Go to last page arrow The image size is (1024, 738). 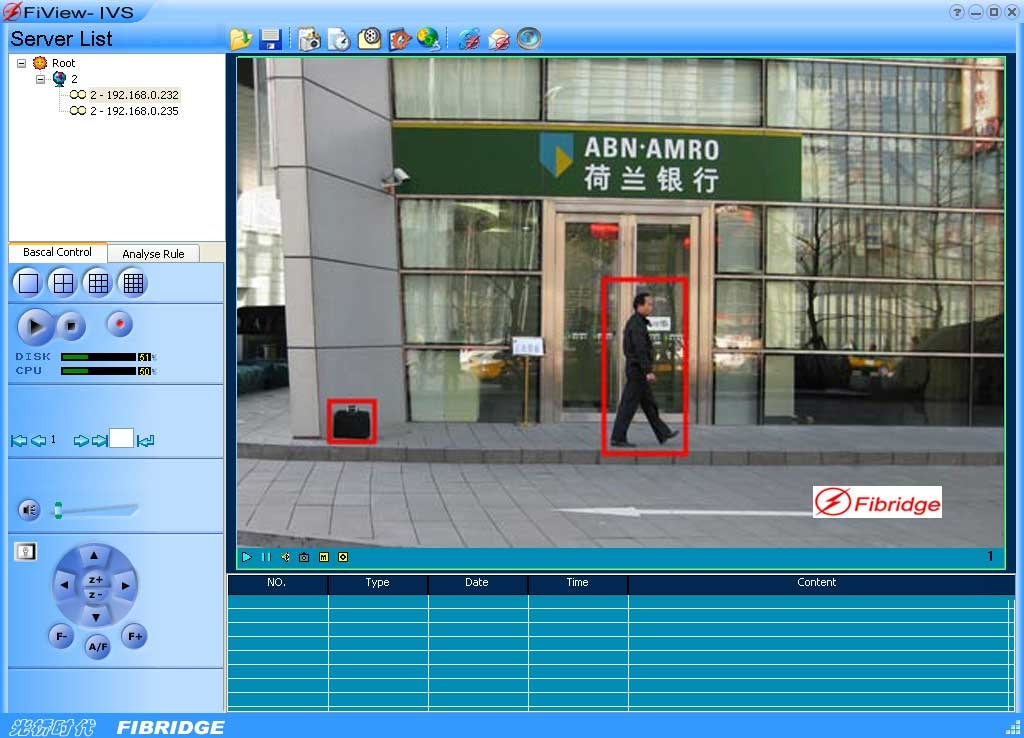pos(100,441)
